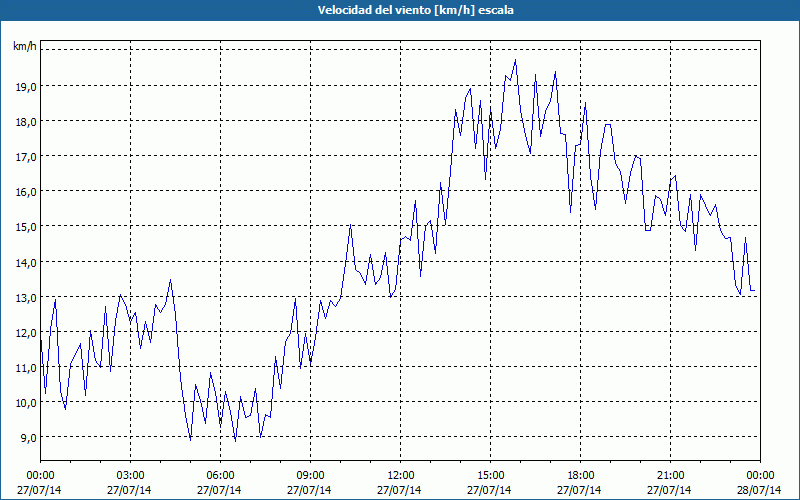
Task: Select the 9,0 y-axis value
Action: point(28,438)
